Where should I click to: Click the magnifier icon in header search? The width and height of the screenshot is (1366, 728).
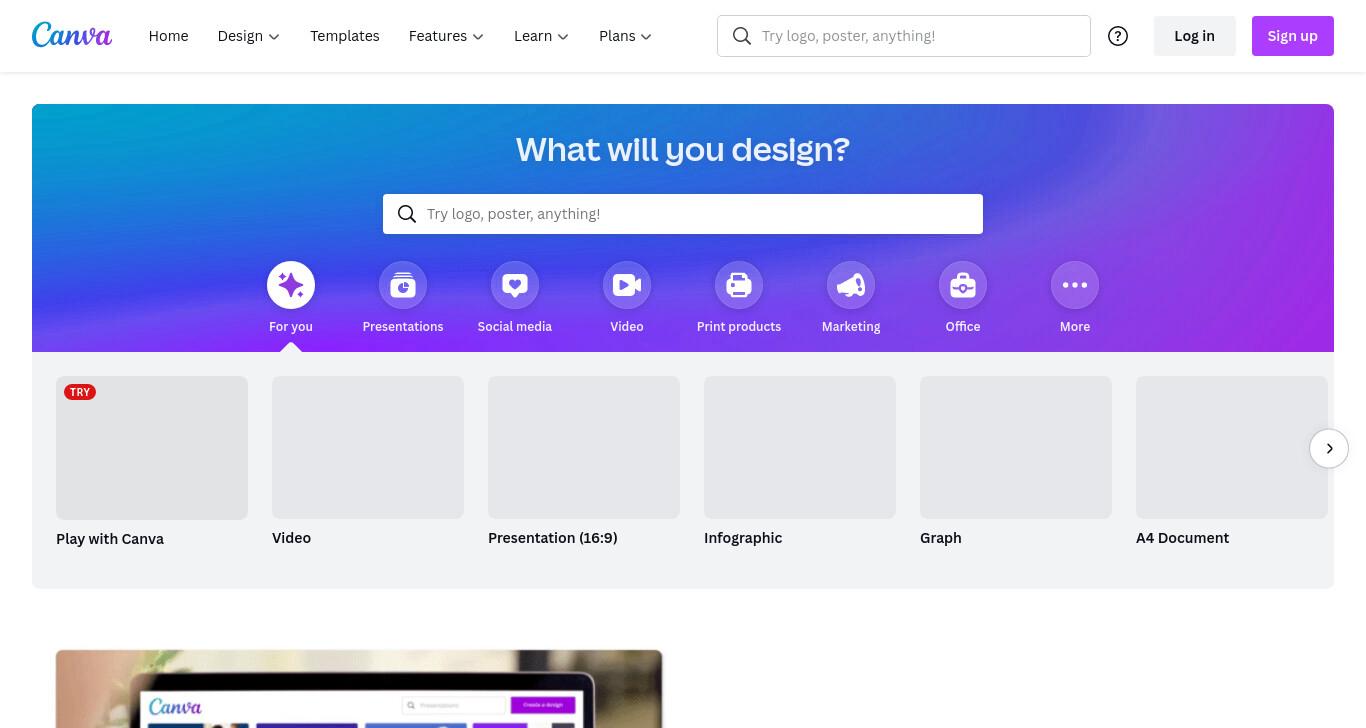click(742, 36)
